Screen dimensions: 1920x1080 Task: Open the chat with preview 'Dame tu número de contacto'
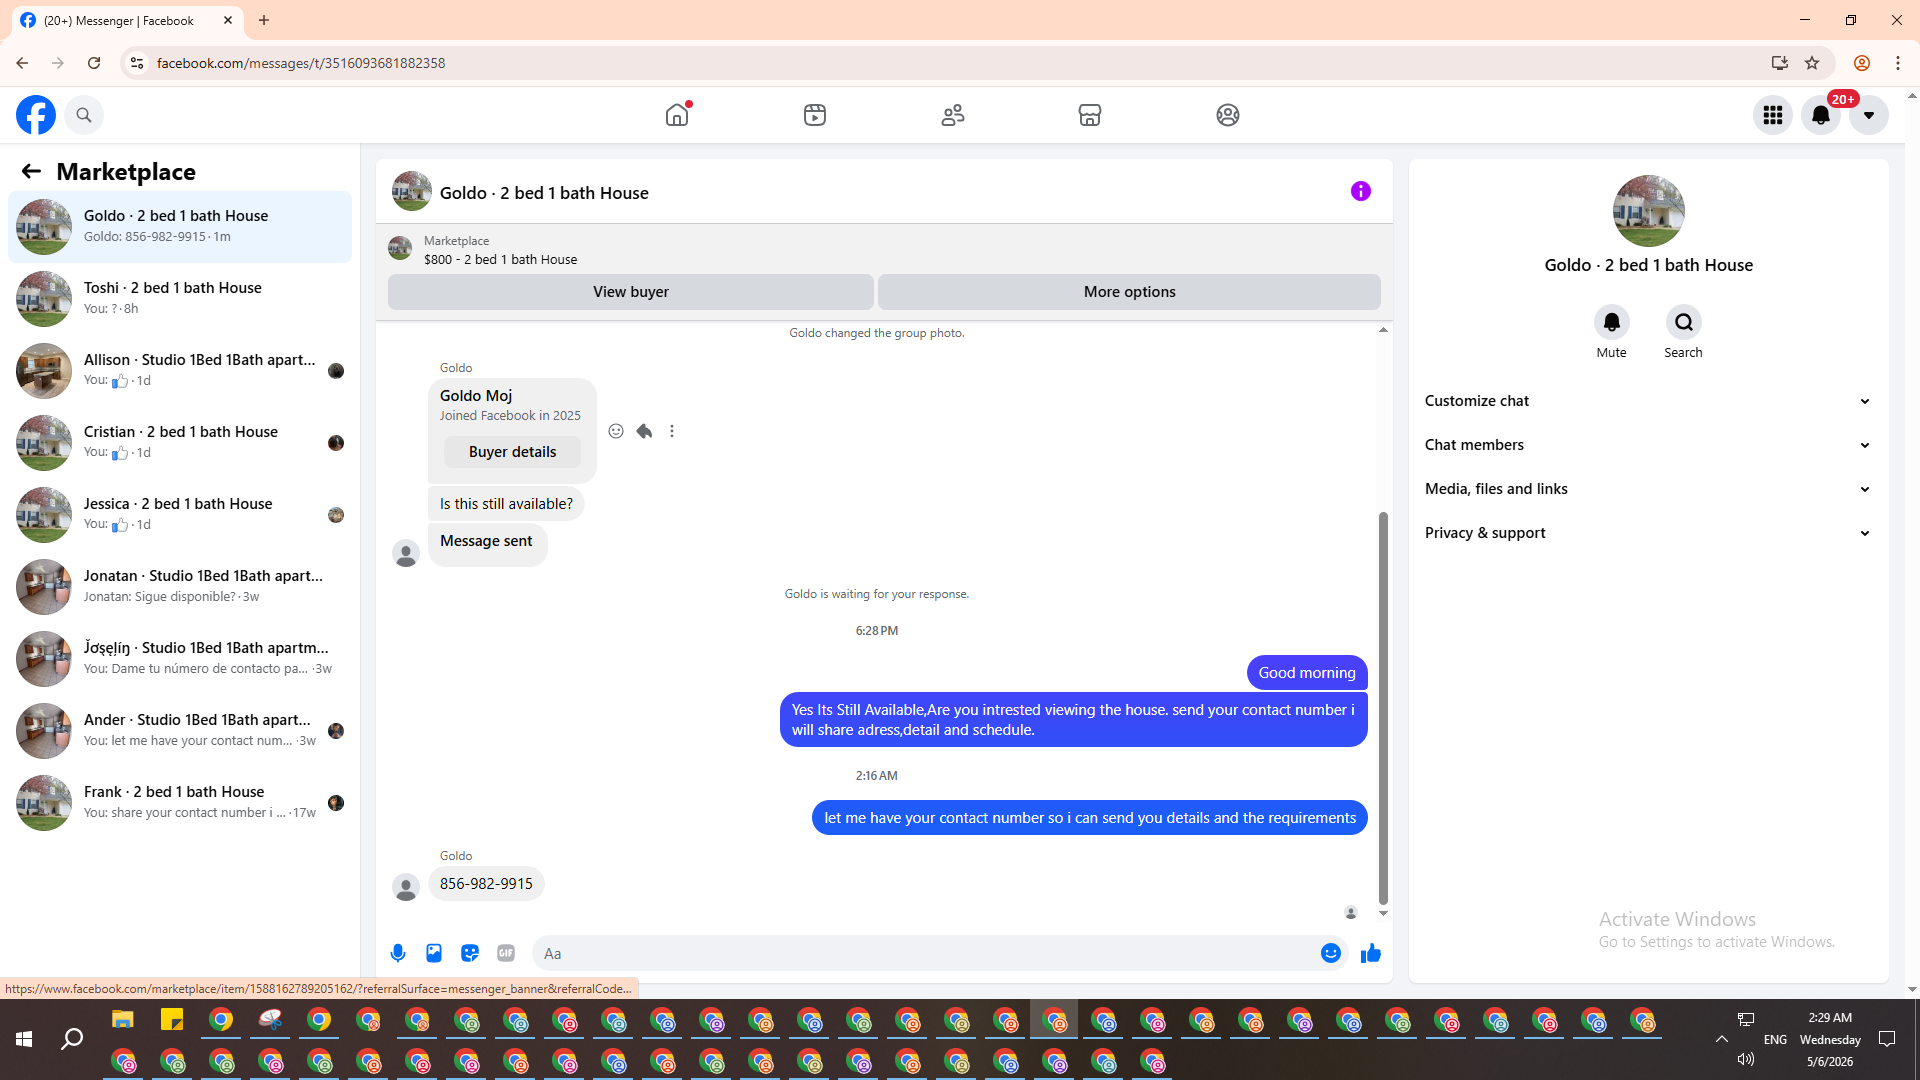[x=180, y=659]
